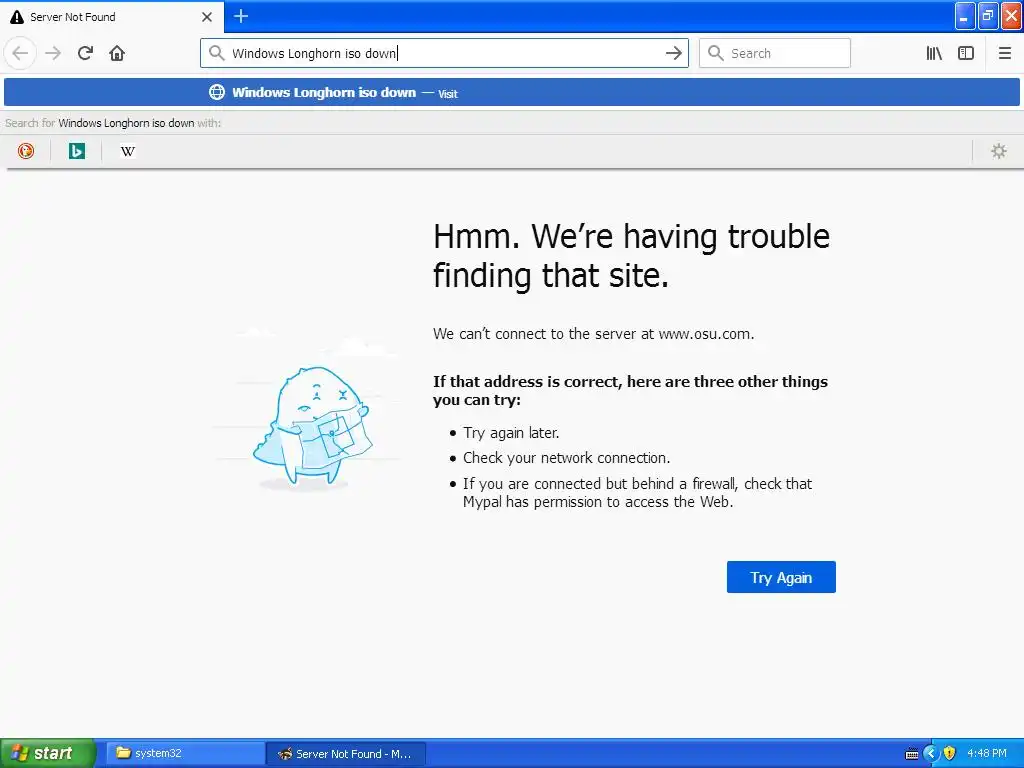The width and height of the screenshot is (1024, 768).
Task: Minimize the browser window
Action: (x=965, y=16)
